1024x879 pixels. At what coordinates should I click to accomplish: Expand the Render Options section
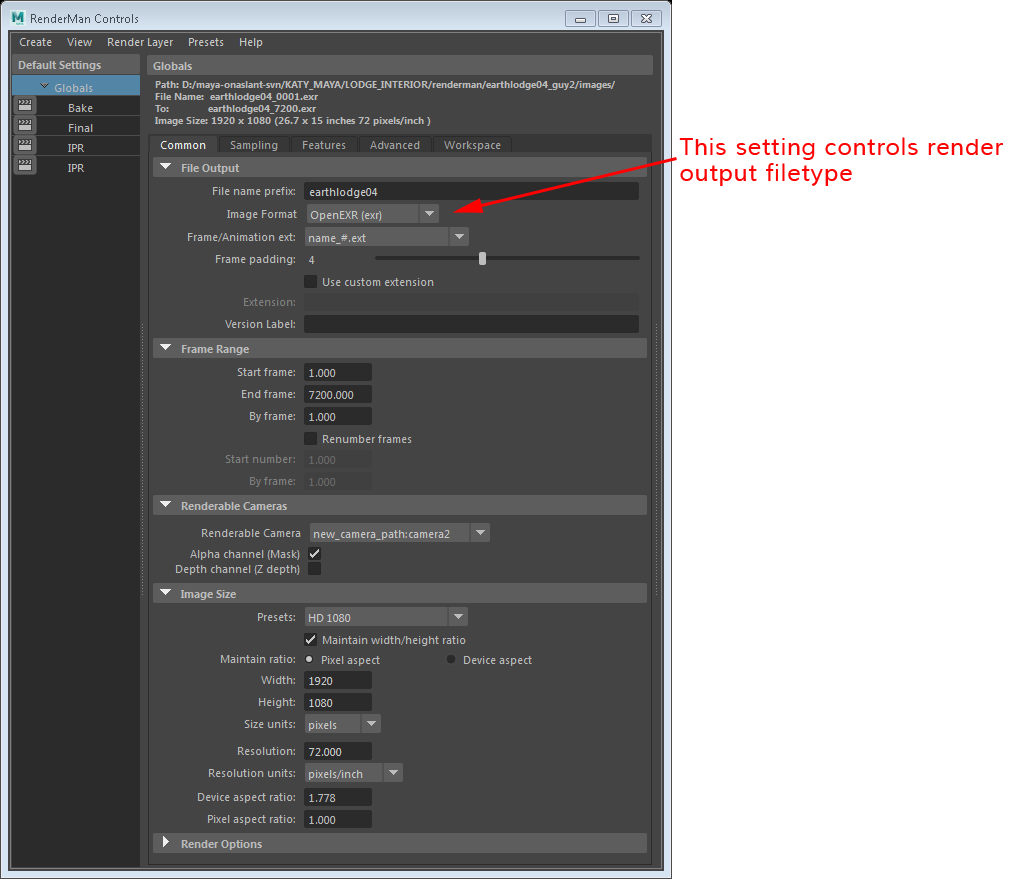166,843
